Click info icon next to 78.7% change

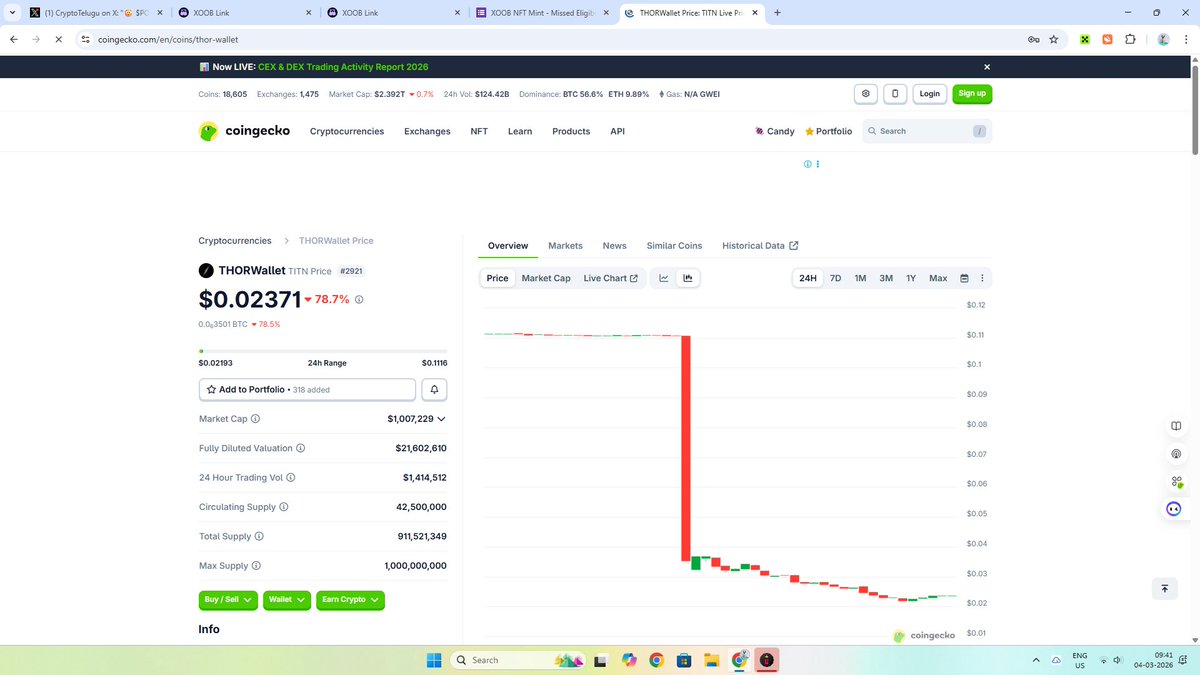(x=359, y=299)
